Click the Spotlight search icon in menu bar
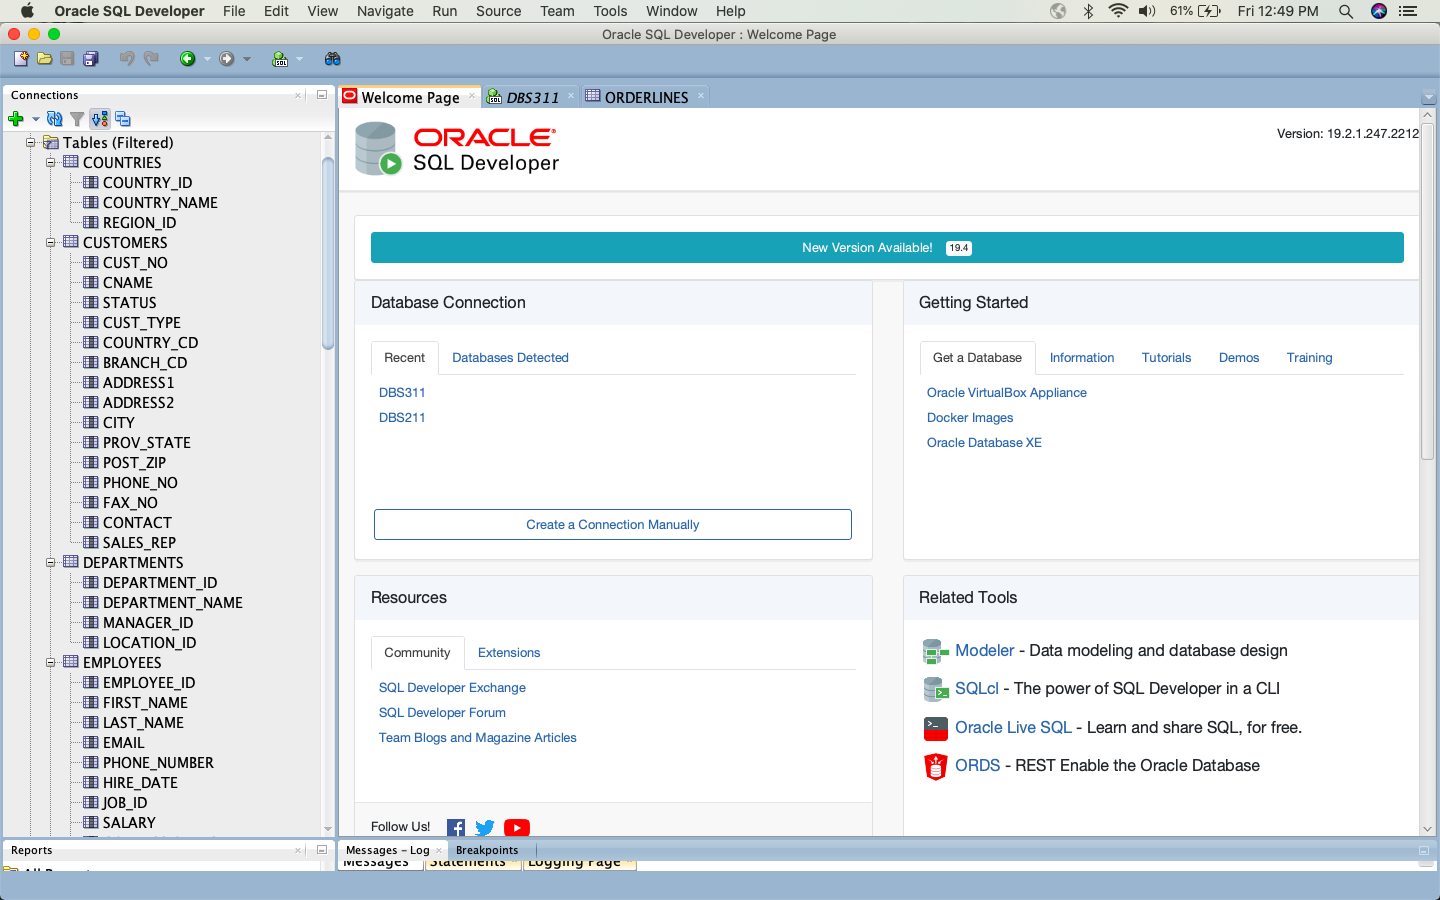 pyautogui.click(x=1346, y=11)
